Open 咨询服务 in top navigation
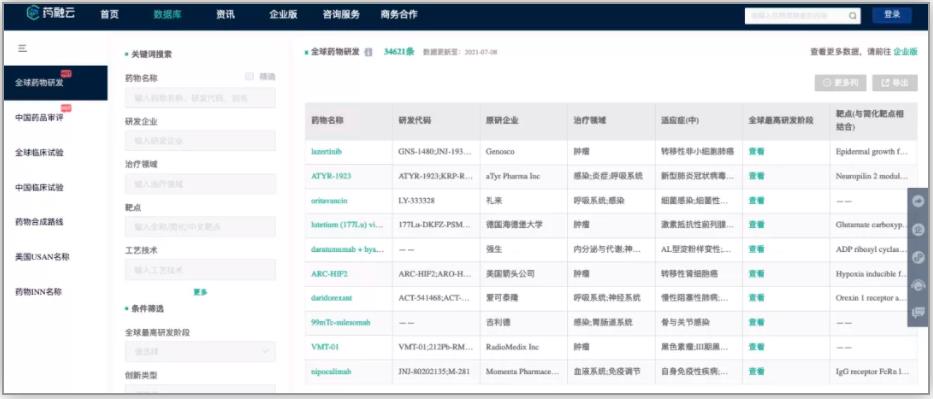 point(341,15)
